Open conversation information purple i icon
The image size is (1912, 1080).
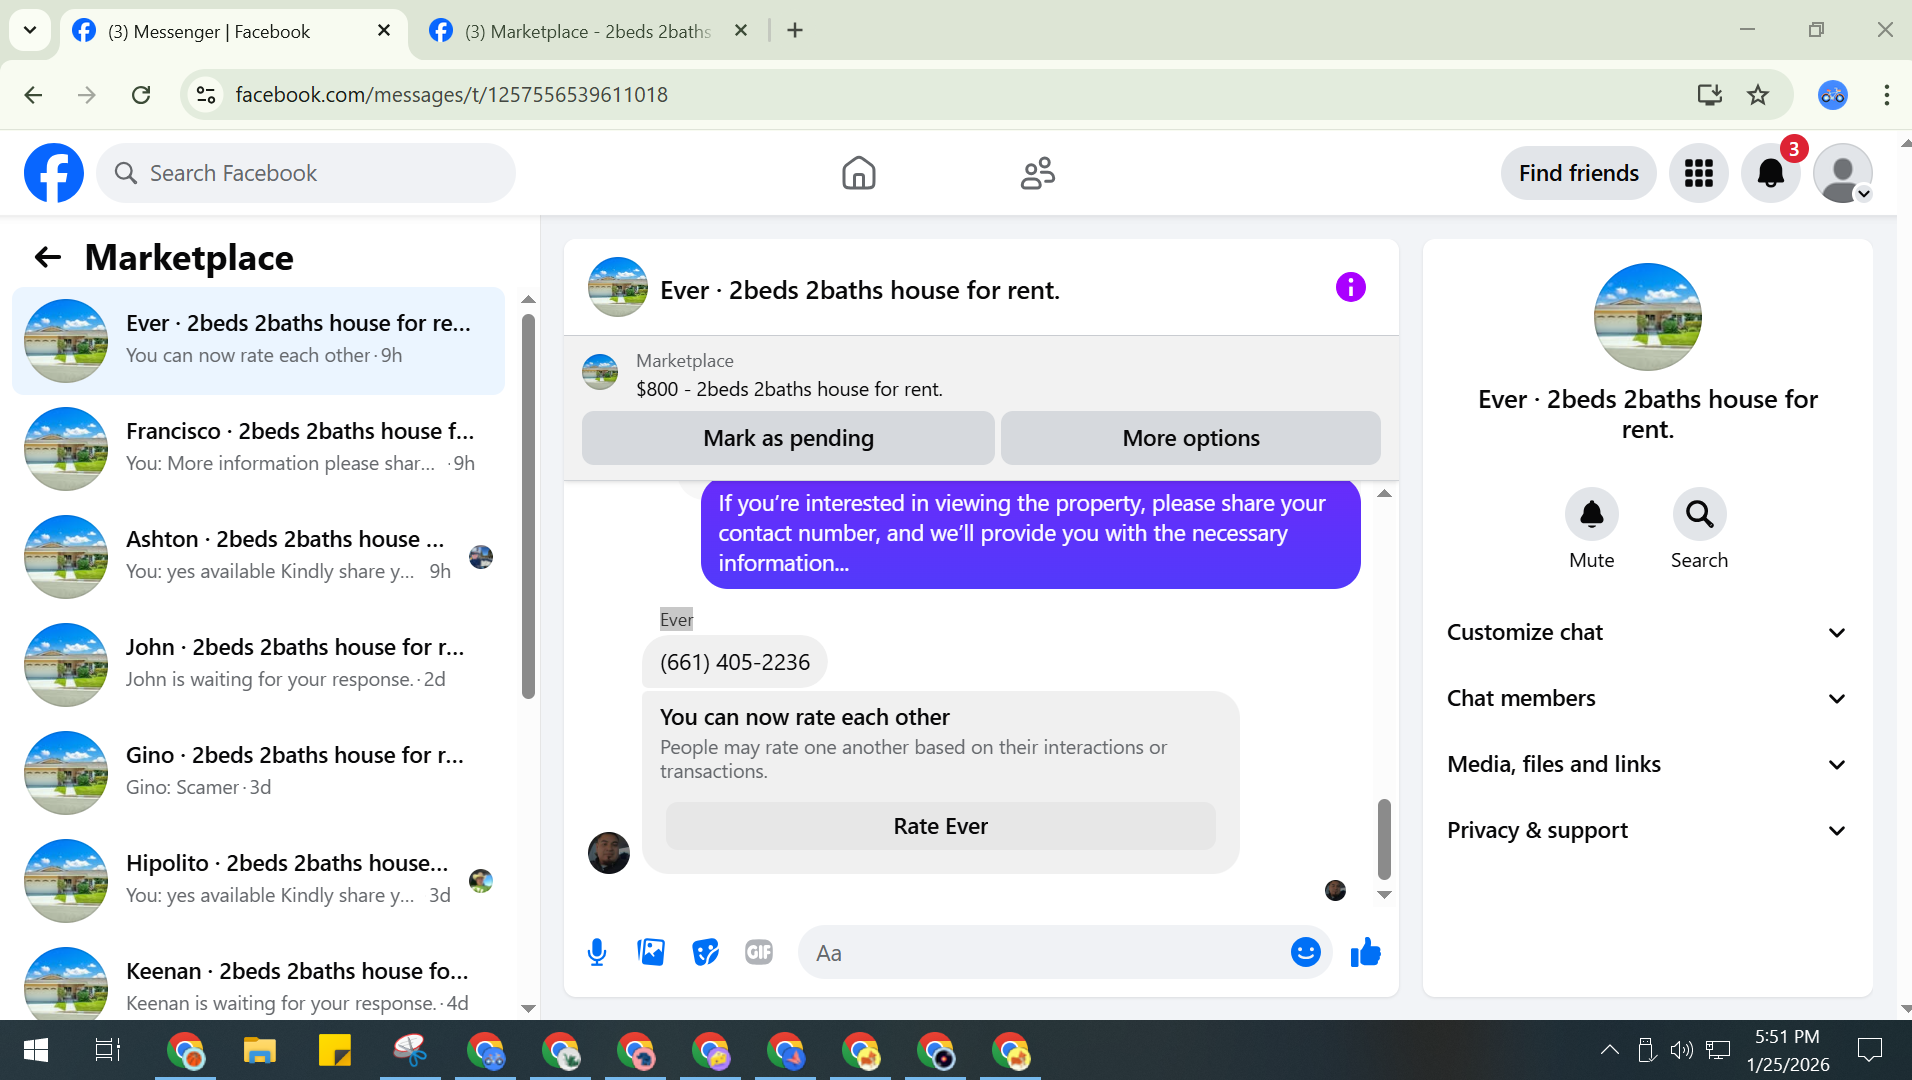click(x=1350, y=288)
